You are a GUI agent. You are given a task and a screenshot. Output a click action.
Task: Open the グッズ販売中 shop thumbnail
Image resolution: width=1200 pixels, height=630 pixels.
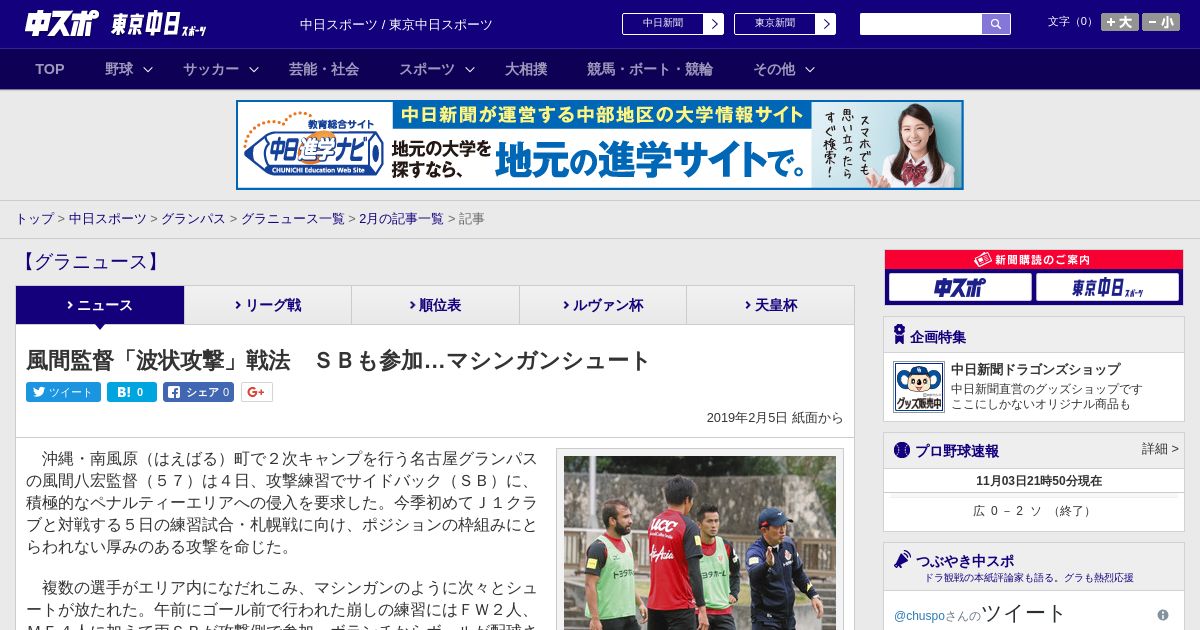click(919, 387)
